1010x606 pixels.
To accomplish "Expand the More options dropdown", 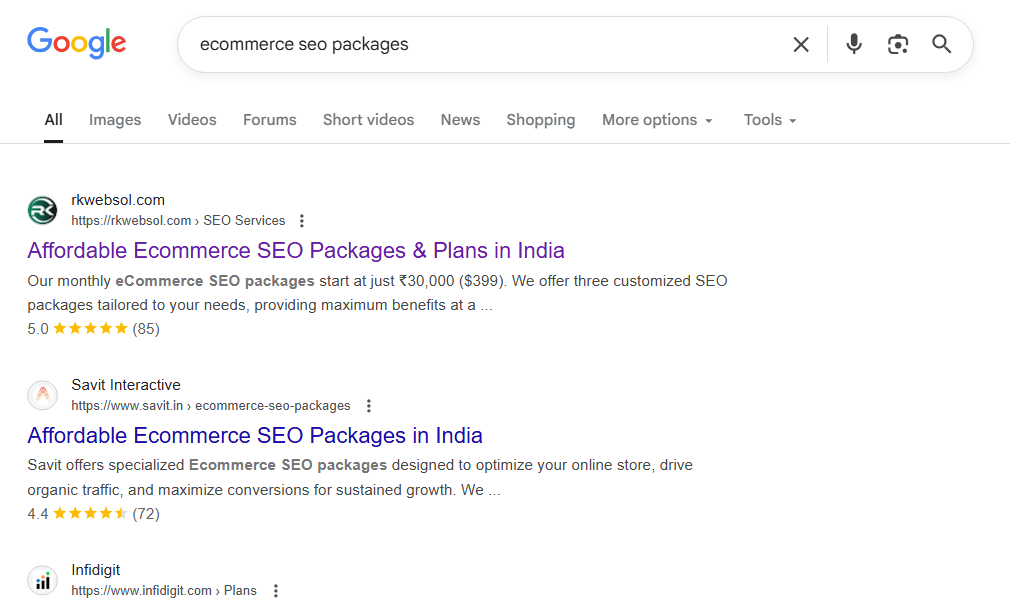I will pos(657,120).
